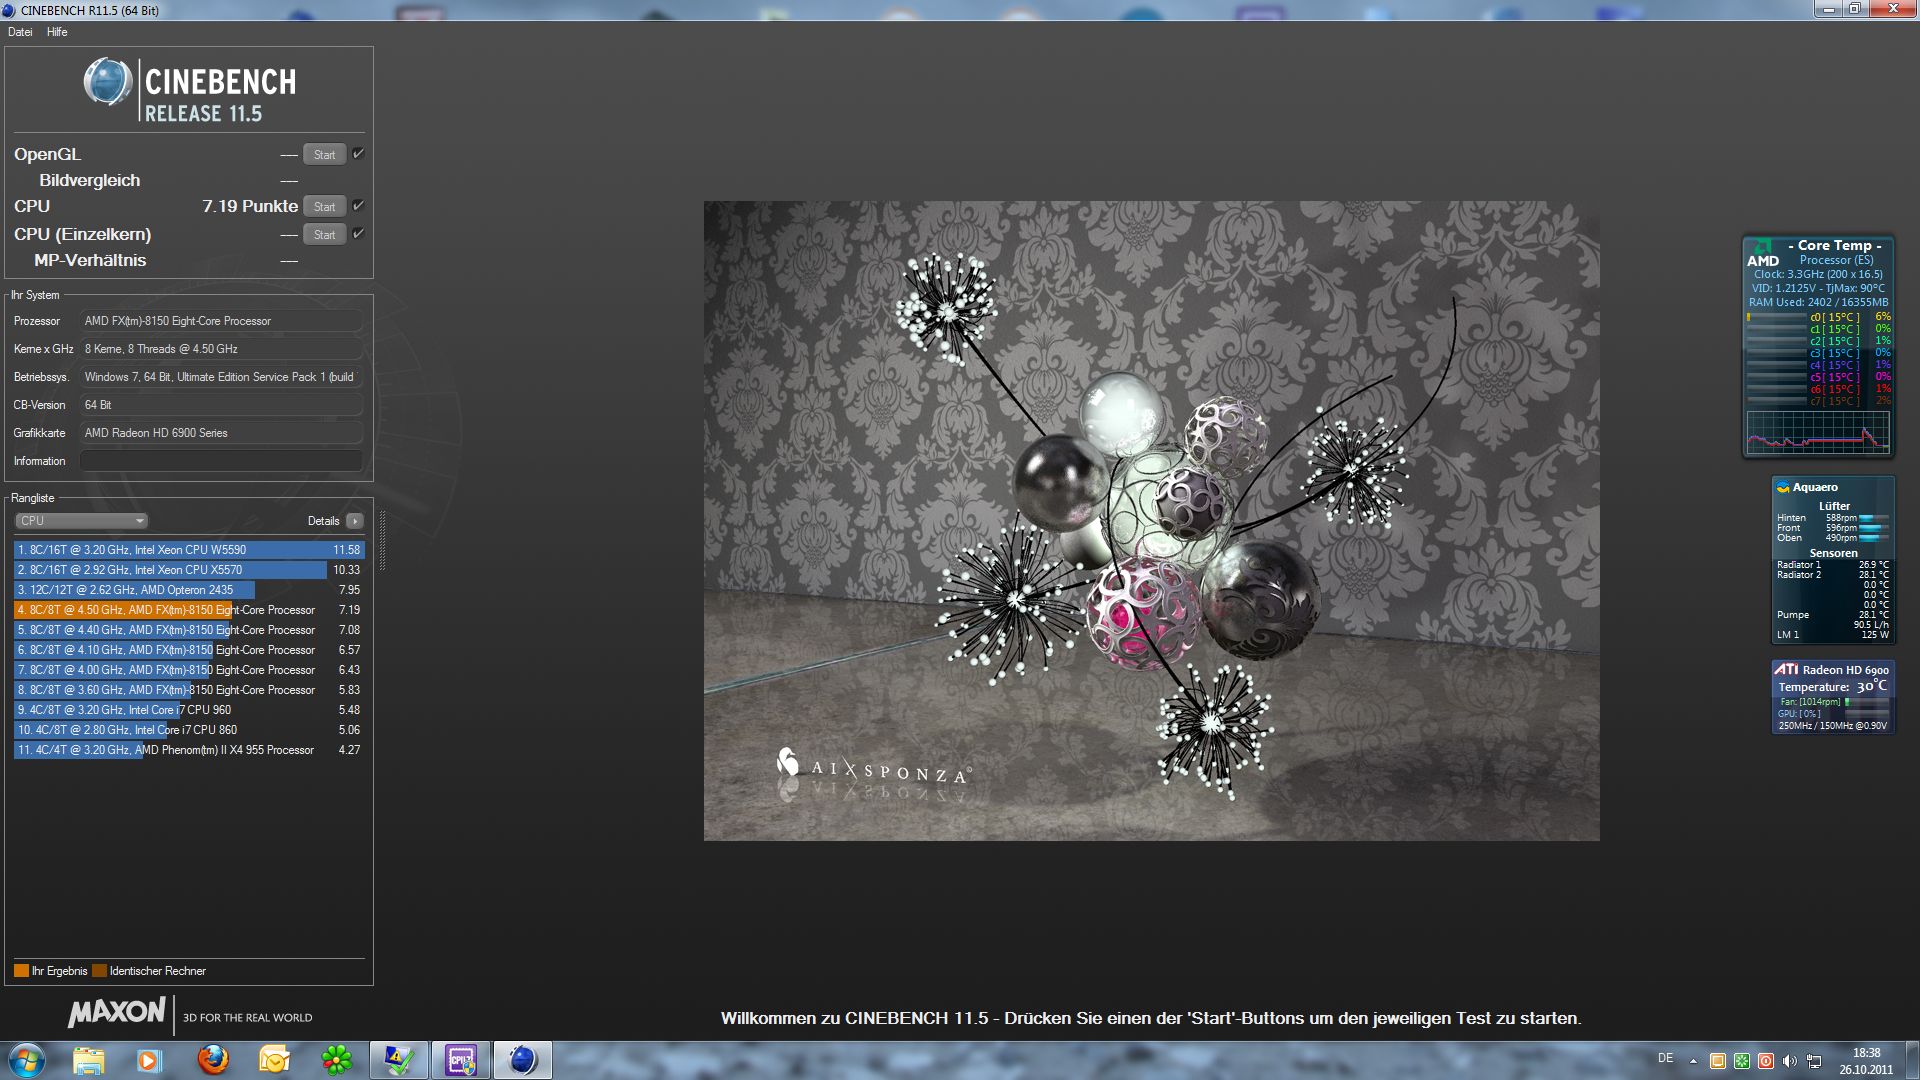Screen dimensions: 1920x1080
Task: Select ranking row AMD Phenom II X4 955
Action: tap(189, 750)
